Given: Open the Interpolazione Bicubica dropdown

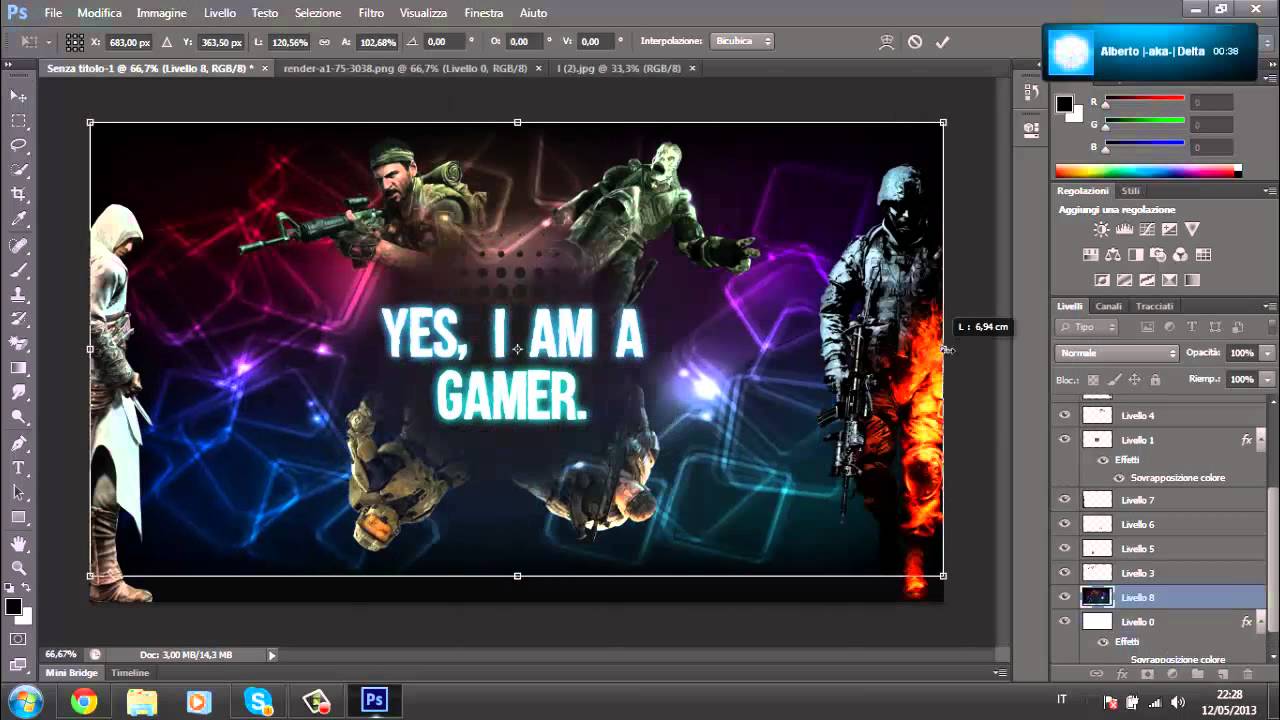Looking at the screenshot, I should tap(743, 42).
